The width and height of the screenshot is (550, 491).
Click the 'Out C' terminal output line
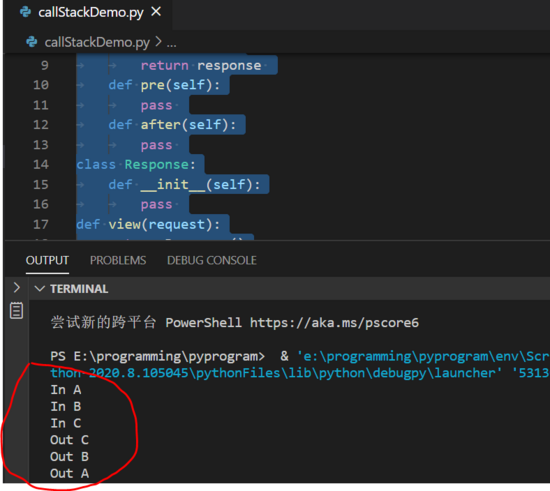(x=69, y=440)
